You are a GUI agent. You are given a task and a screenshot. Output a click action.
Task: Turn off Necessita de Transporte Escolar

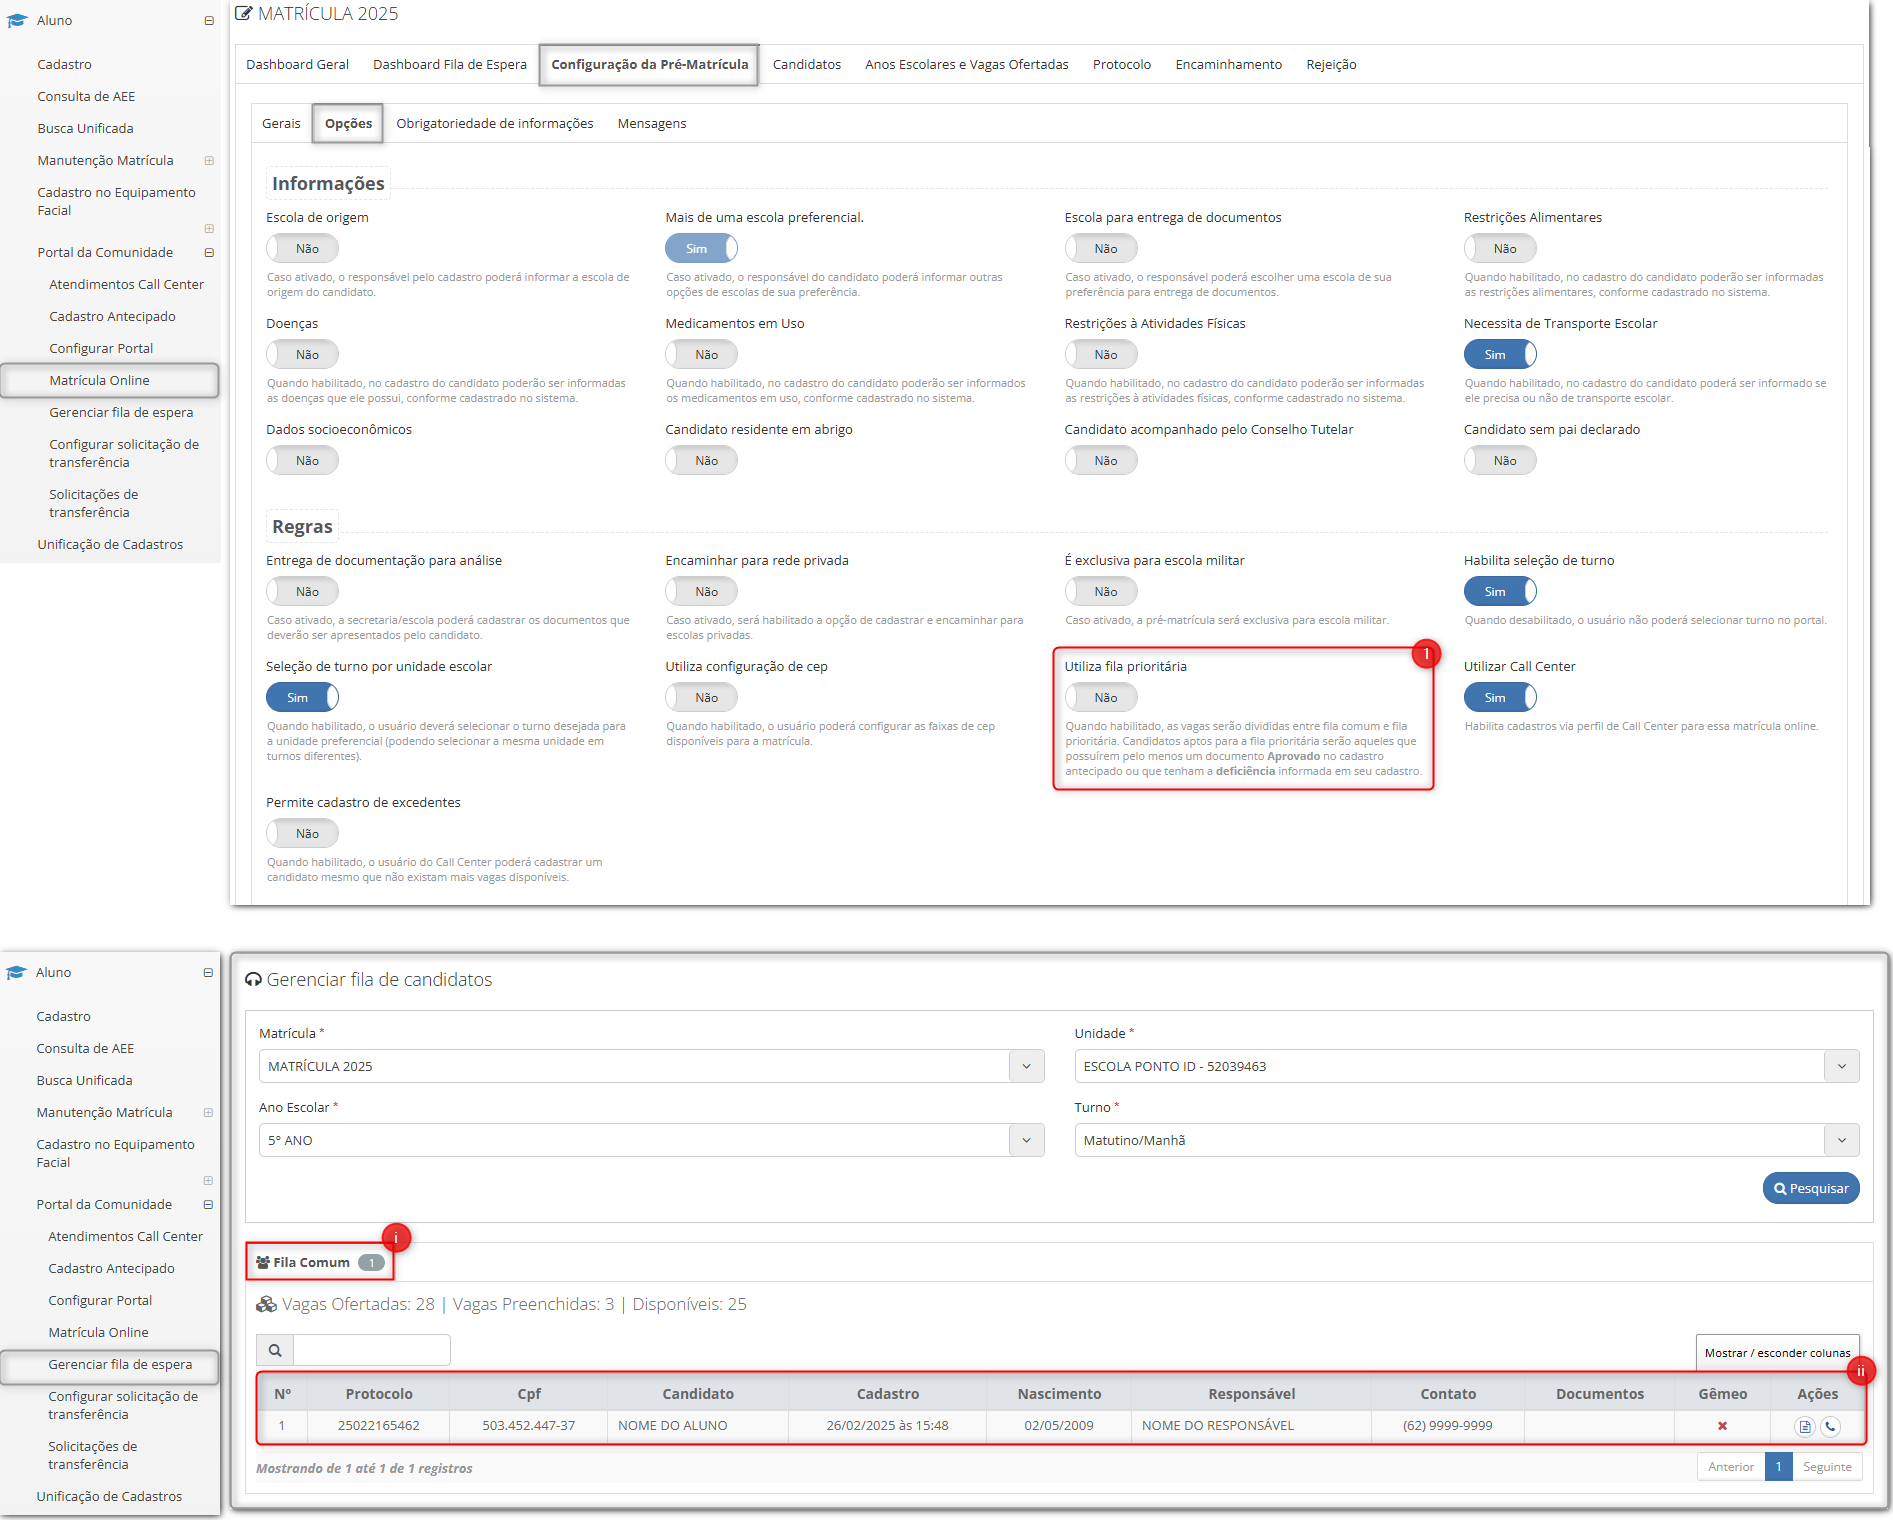tap(1500, 354)
